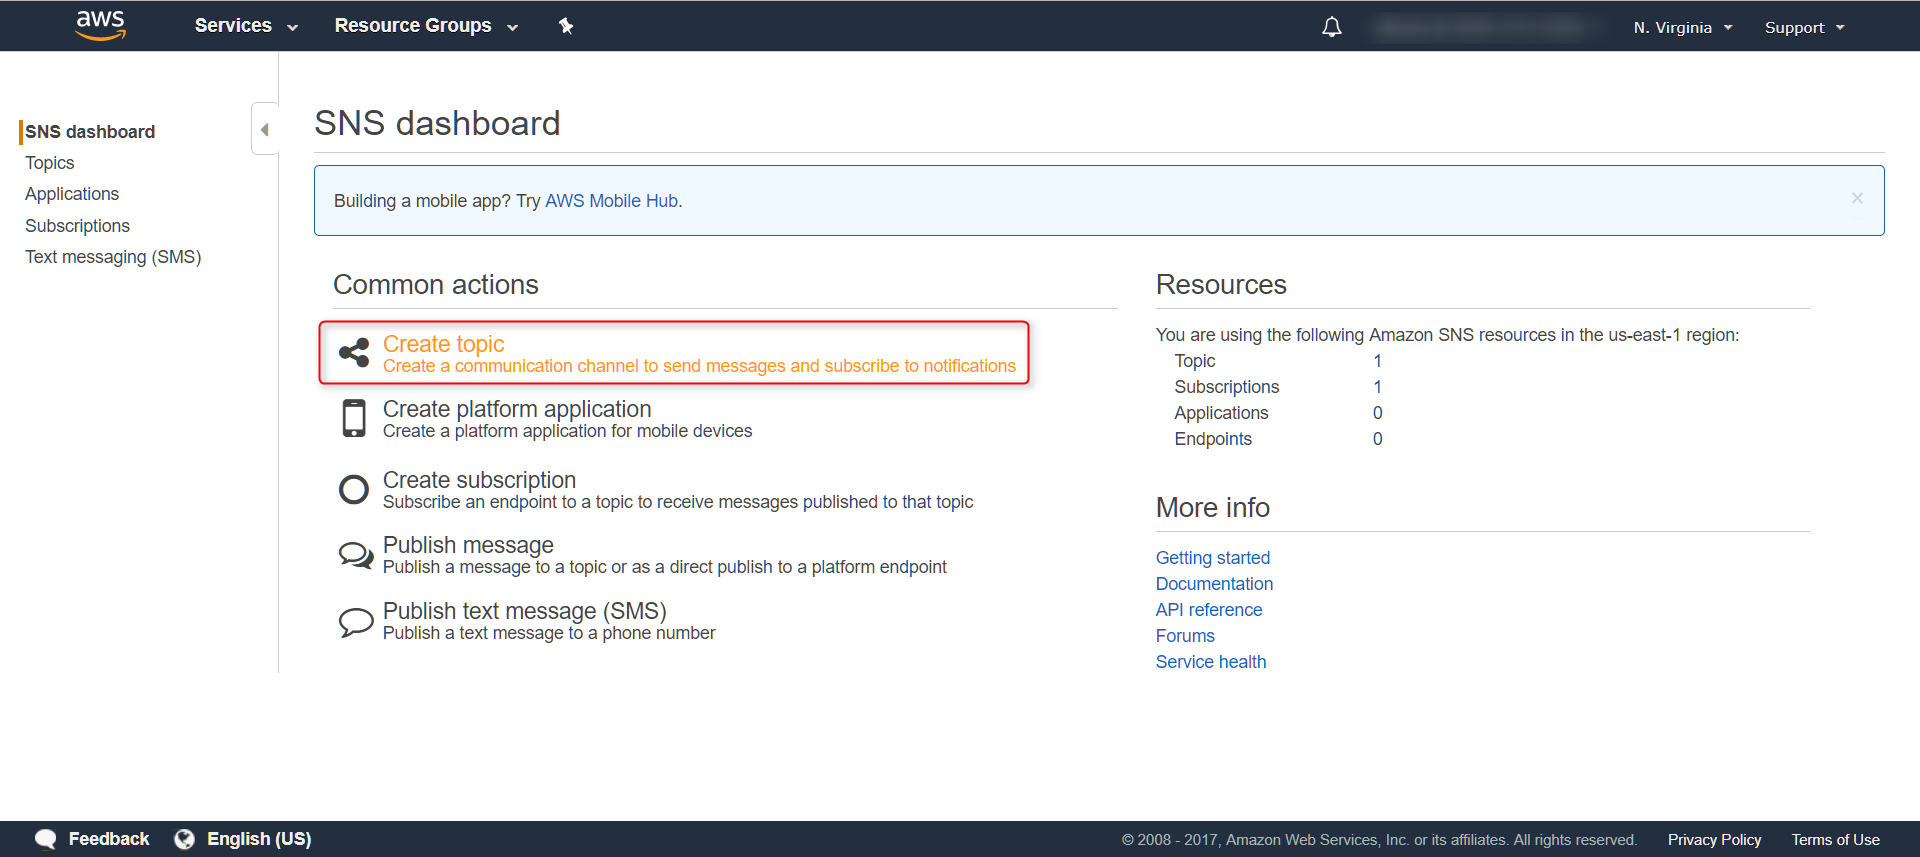Go to Topics in the sidebar
Screen dimensions: 1920x857
(50, 163)
